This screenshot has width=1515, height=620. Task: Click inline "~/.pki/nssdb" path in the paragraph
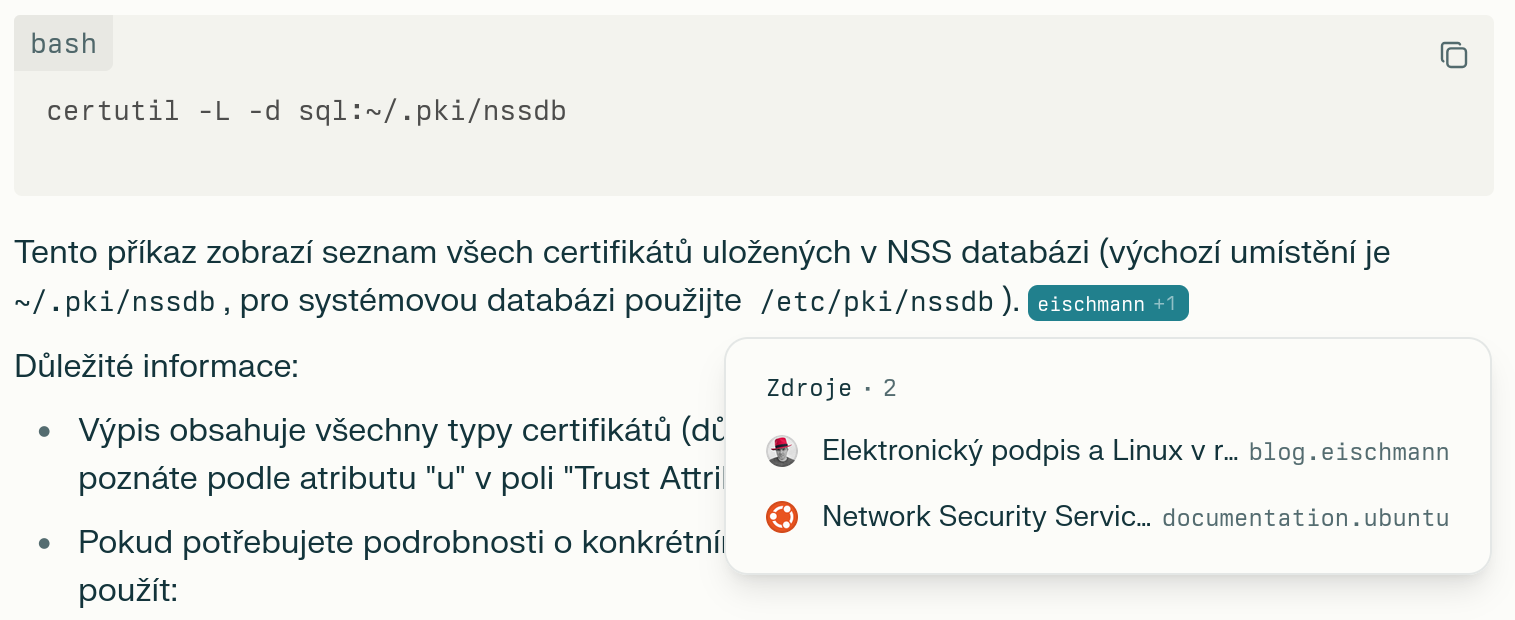point(116,302)
